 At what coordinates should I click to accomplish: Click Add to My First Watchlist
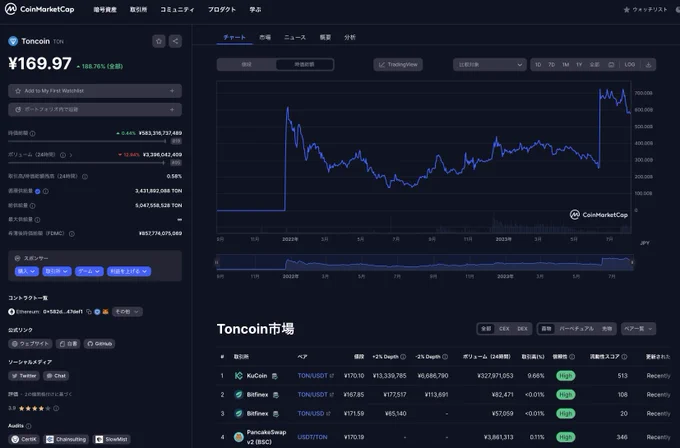point(95,91)
